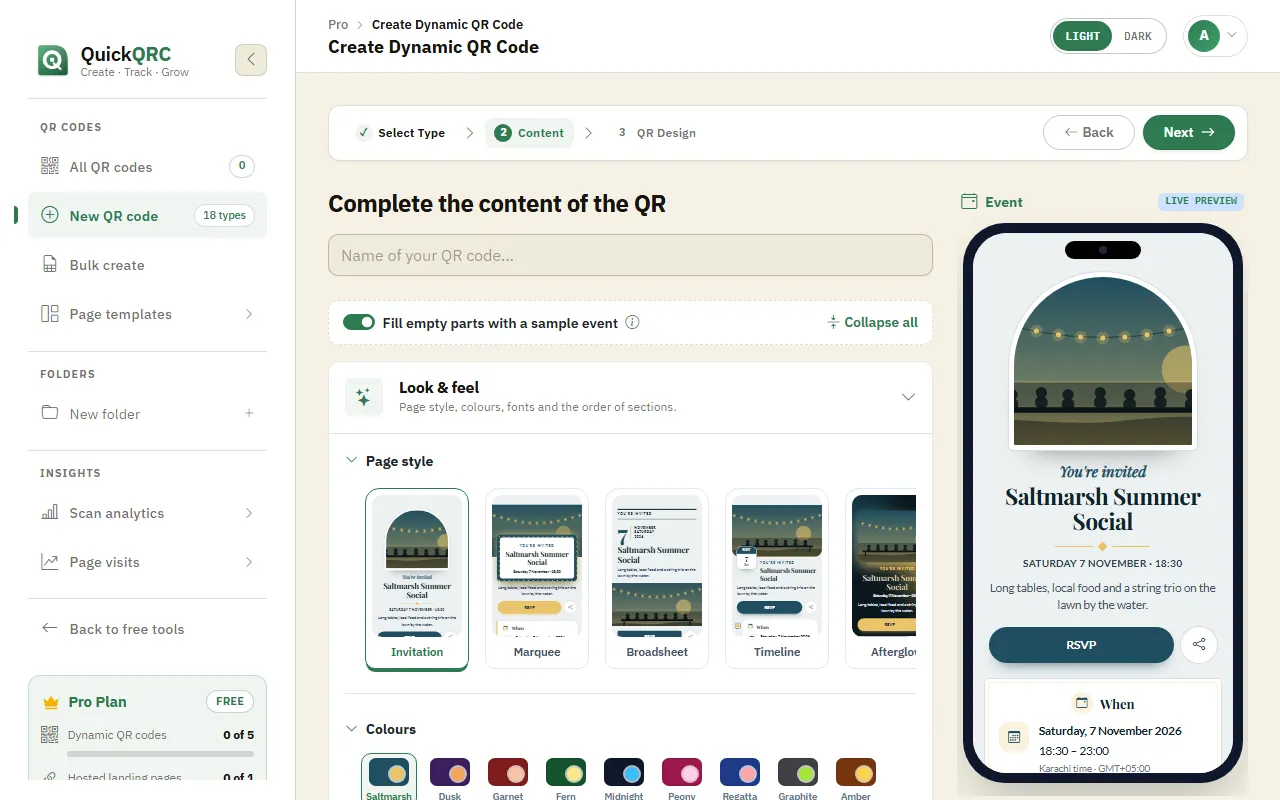Viewport: 1280px width, 800px height.
Task: Click the share icon in phone preview
Action: coord(1199,644)
